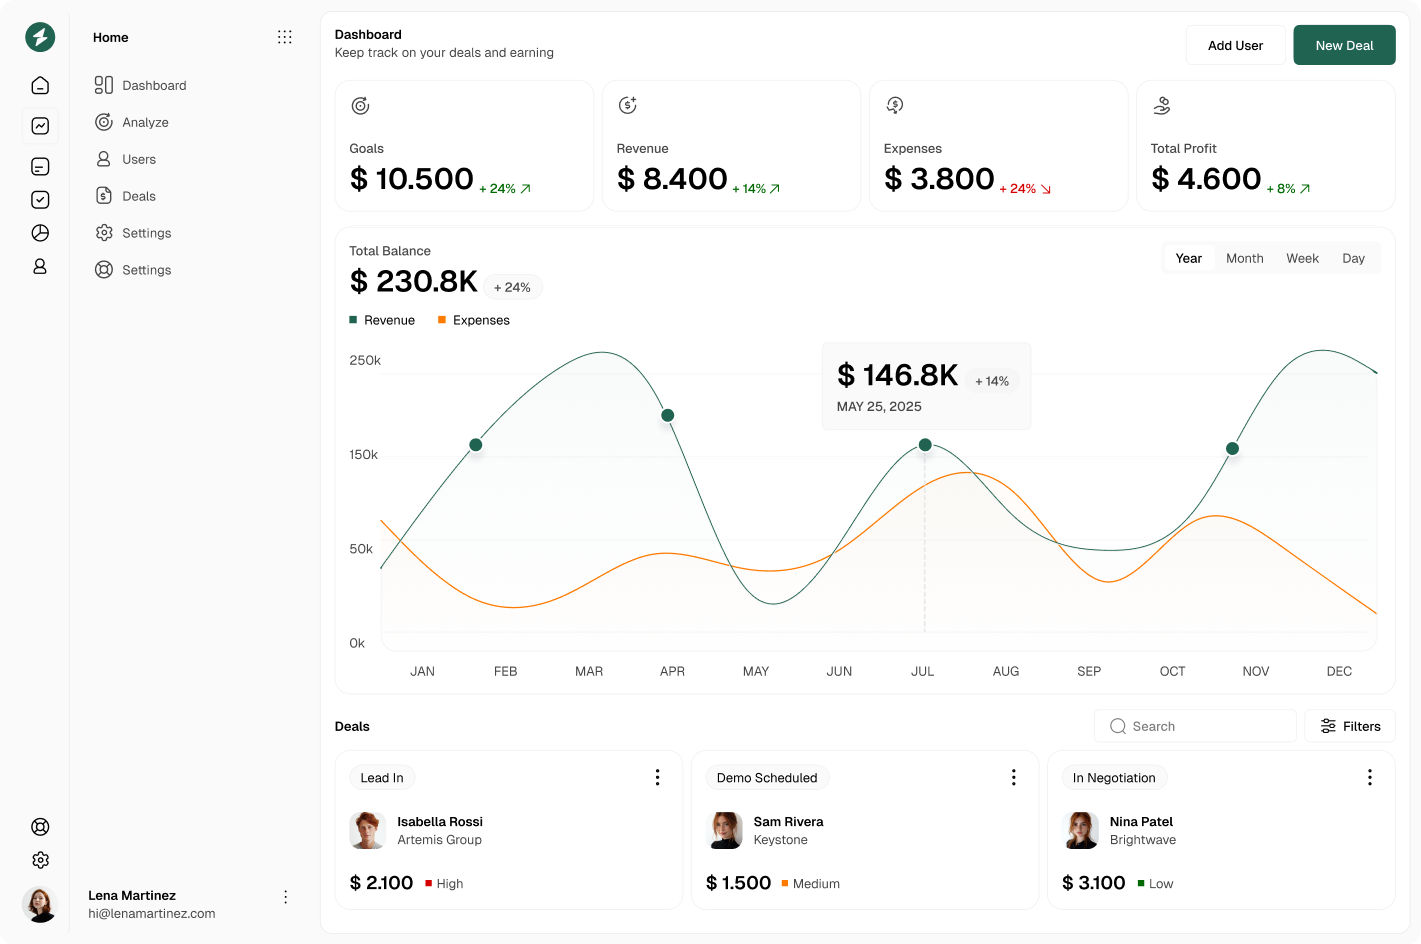This screenshot has height=944, width=1421.
Task: Switch chart range to Week
Action: 1302,258
